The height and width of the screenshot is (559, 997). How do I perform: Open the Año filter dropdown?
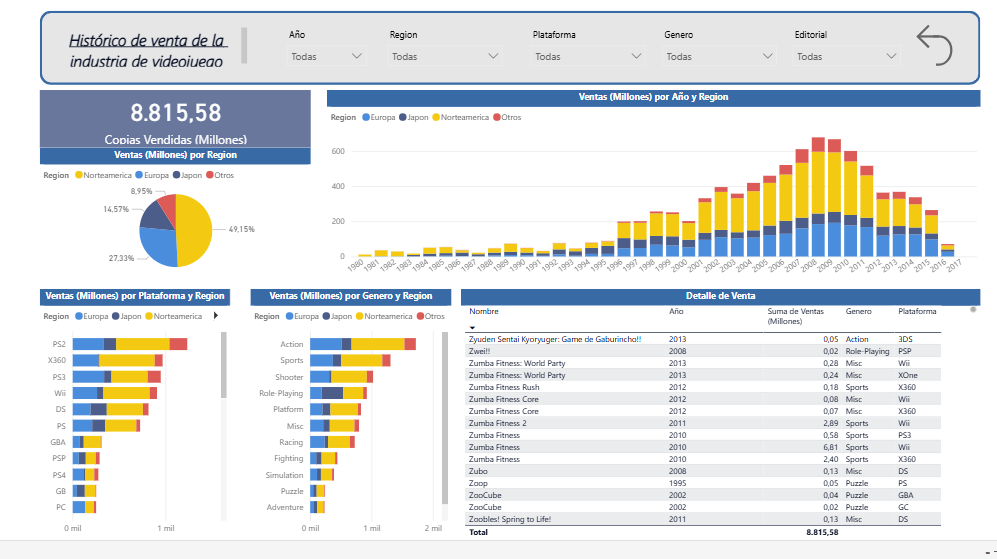(x=327, y=57)
